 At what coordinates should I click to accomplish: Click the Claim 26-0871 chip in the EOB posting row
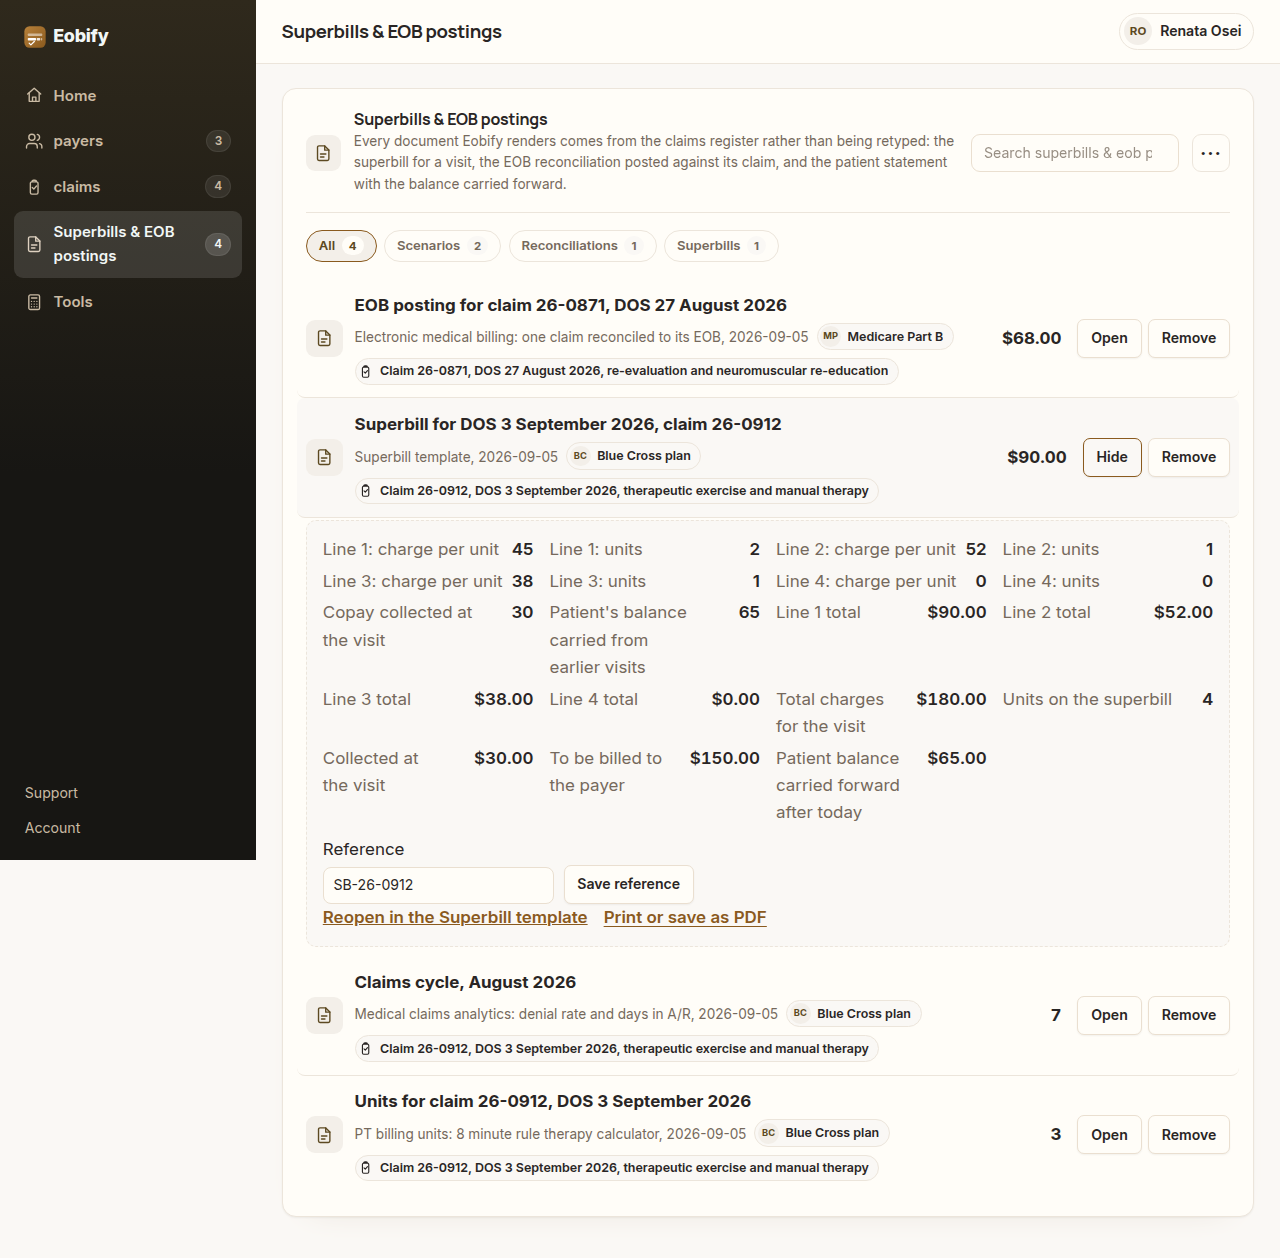626,371
